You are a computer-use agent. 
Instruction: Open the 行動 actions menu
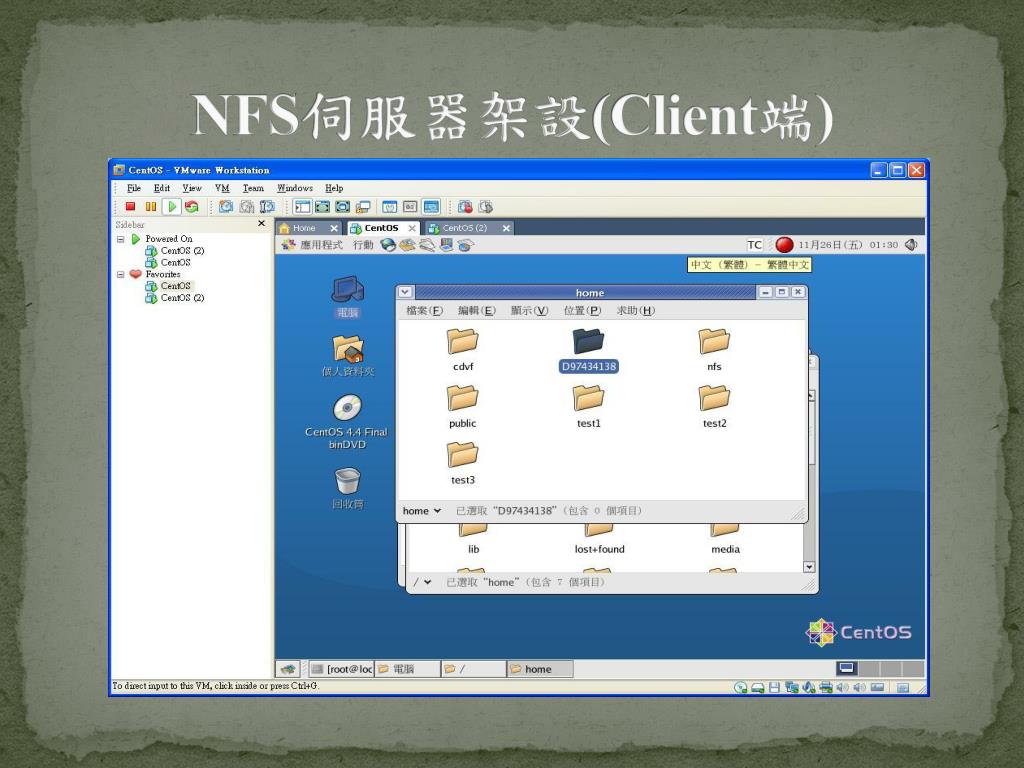coord(362,245)
